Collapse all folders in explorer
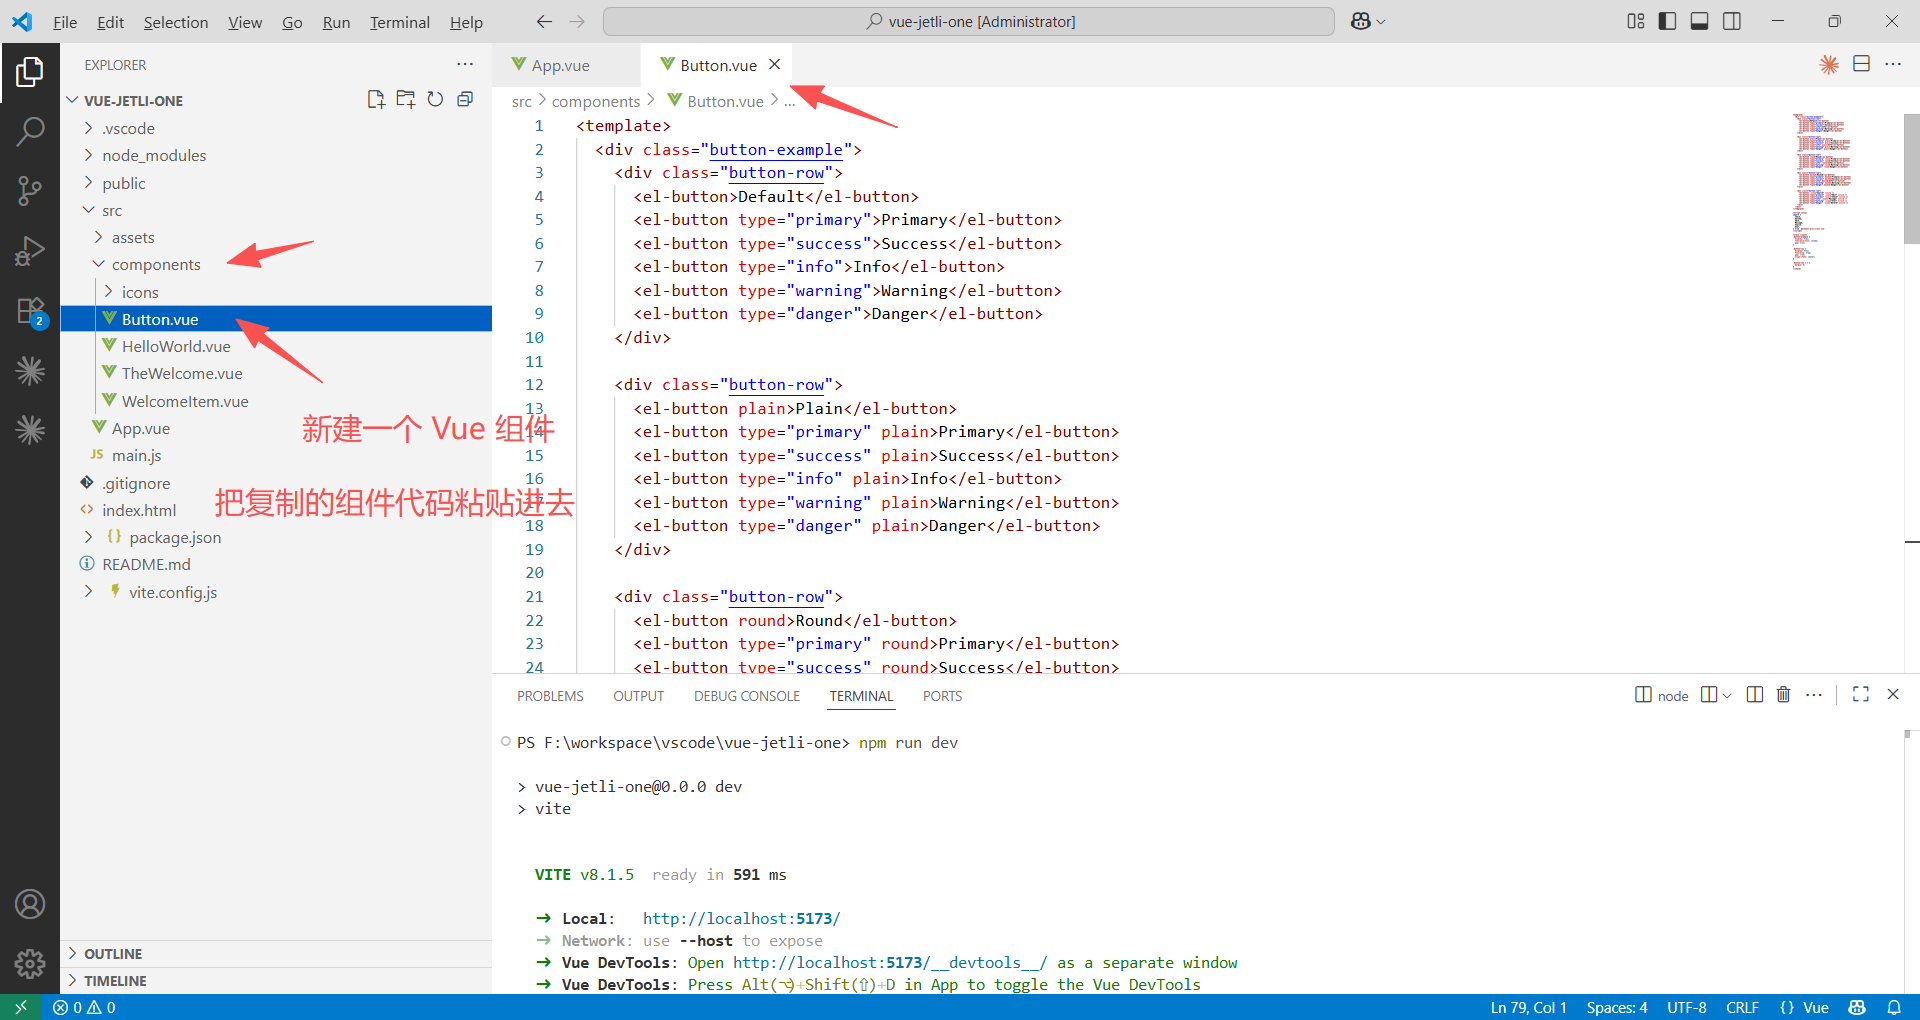This screenshot has height=1020, width=1920. 465,99
